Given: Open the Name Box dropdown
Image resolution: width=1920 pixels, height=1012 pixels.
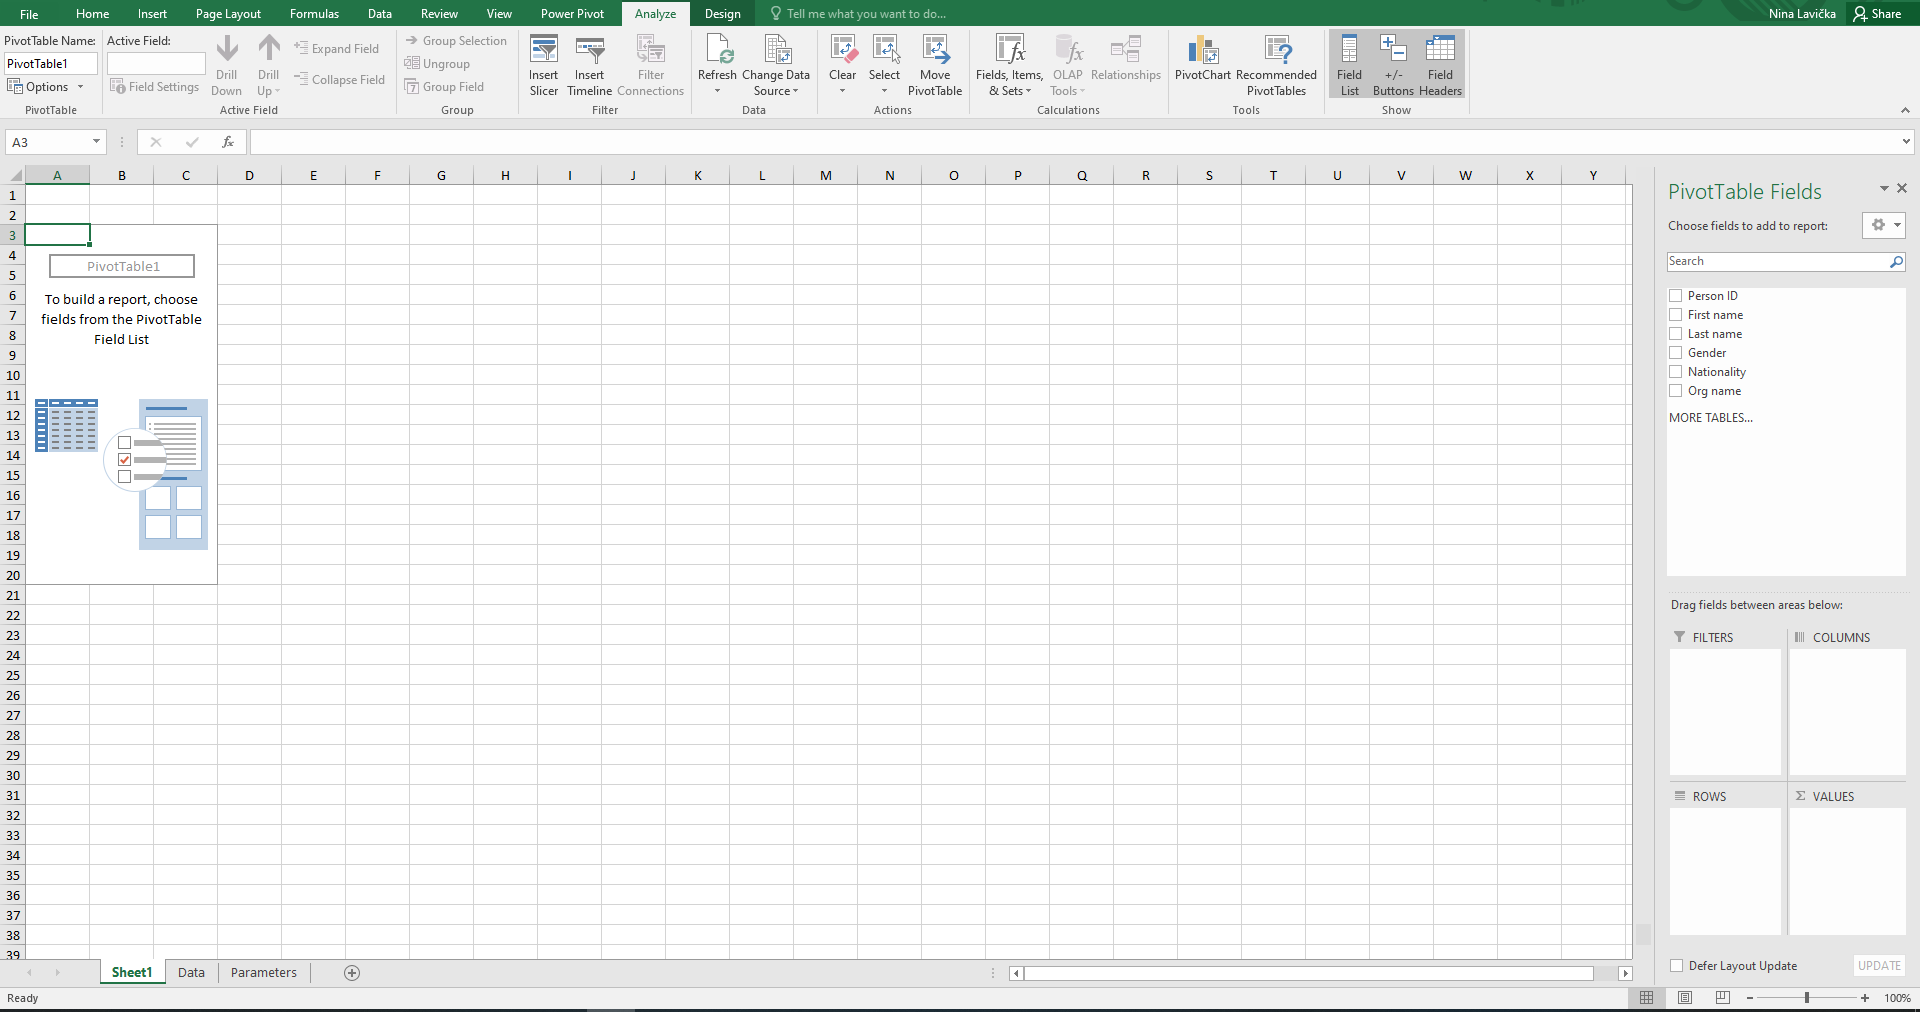Looking at the screenshot, I should pos(96,142).
